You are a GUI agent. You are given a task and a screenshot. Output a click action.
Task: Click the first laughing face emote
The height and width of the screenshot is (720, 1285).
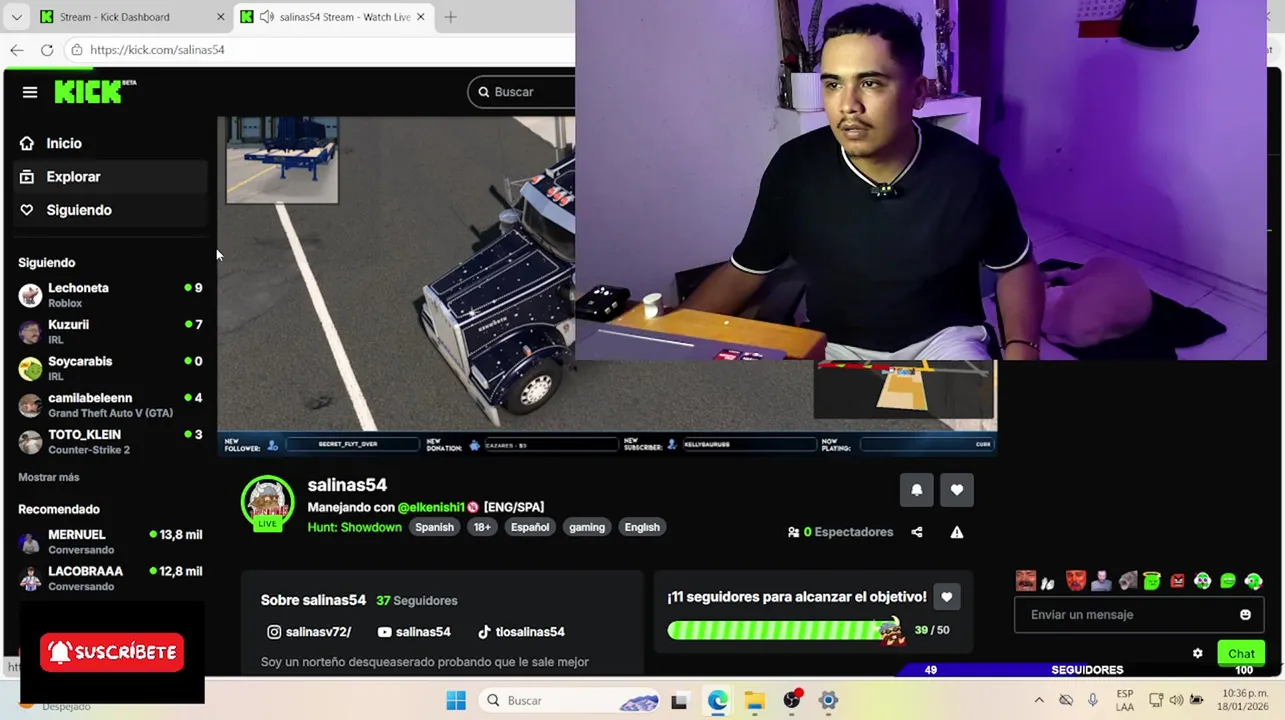click(x=1025, y=581)
